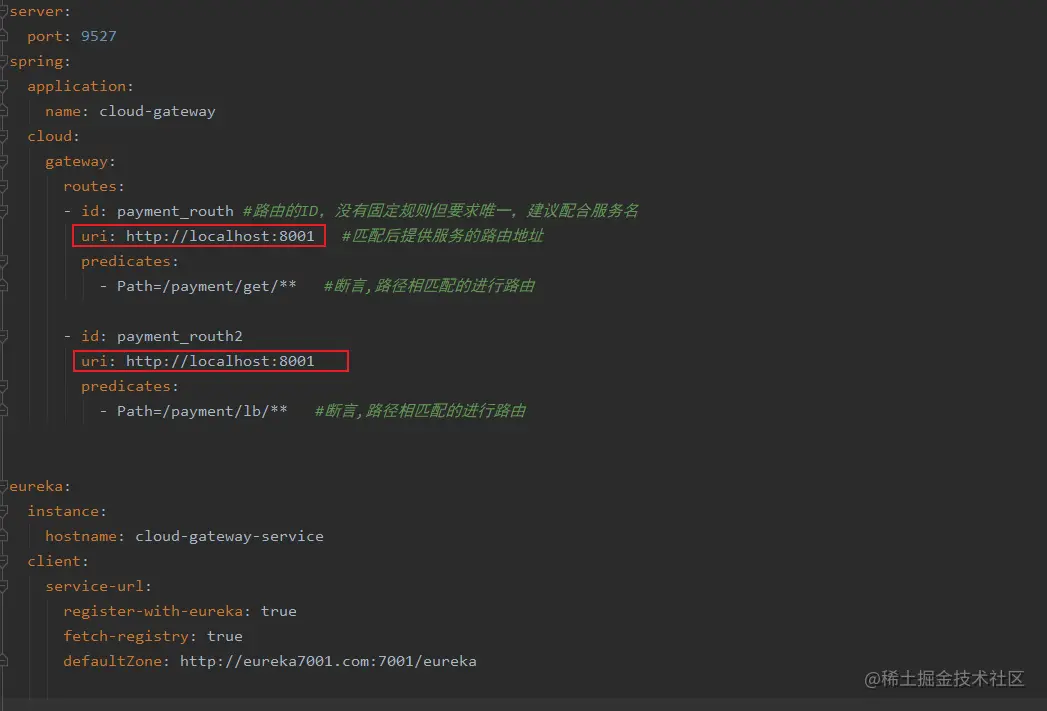Image resolution: width=1047 pixels, height=711 pixels.
Task: Click the Path=/payment/lb/** predicate
Action: pos(202,411)
